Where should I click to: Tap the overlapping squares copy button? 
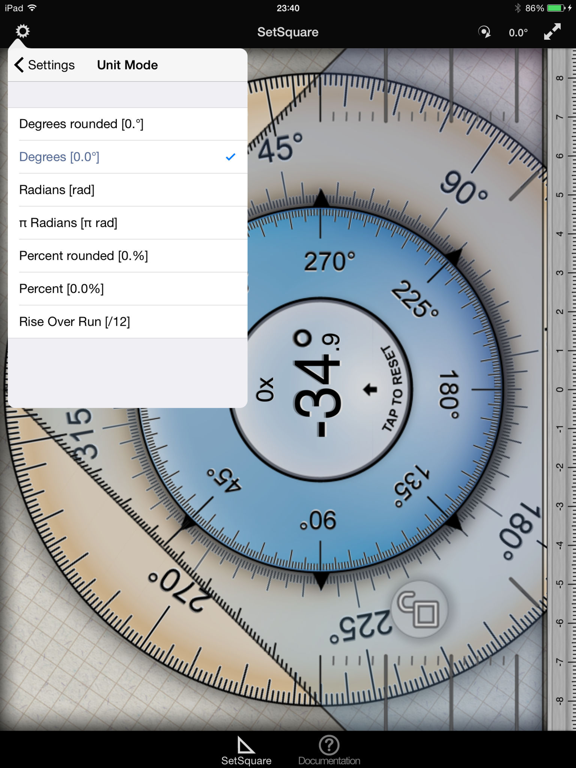[x=419, y=609]
